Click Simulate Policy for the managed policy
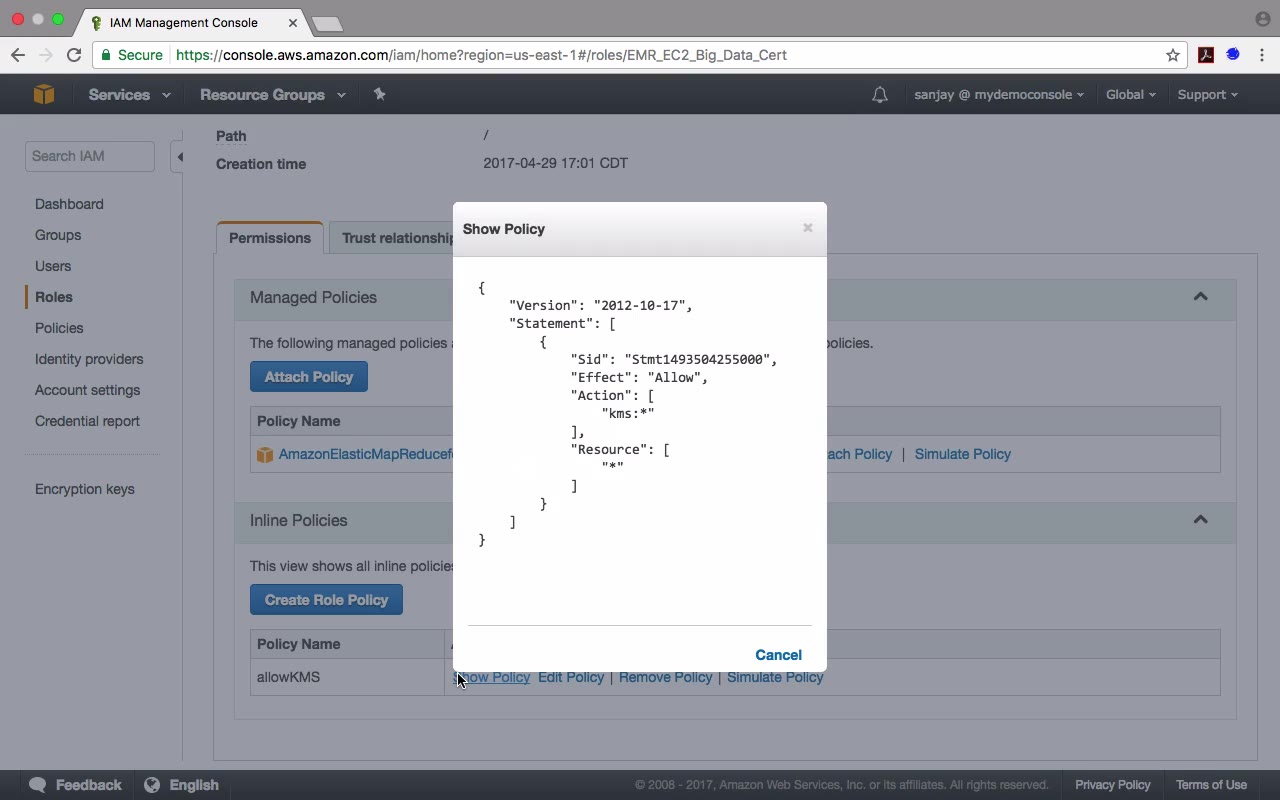The image size is (1280, 800). 963,454
